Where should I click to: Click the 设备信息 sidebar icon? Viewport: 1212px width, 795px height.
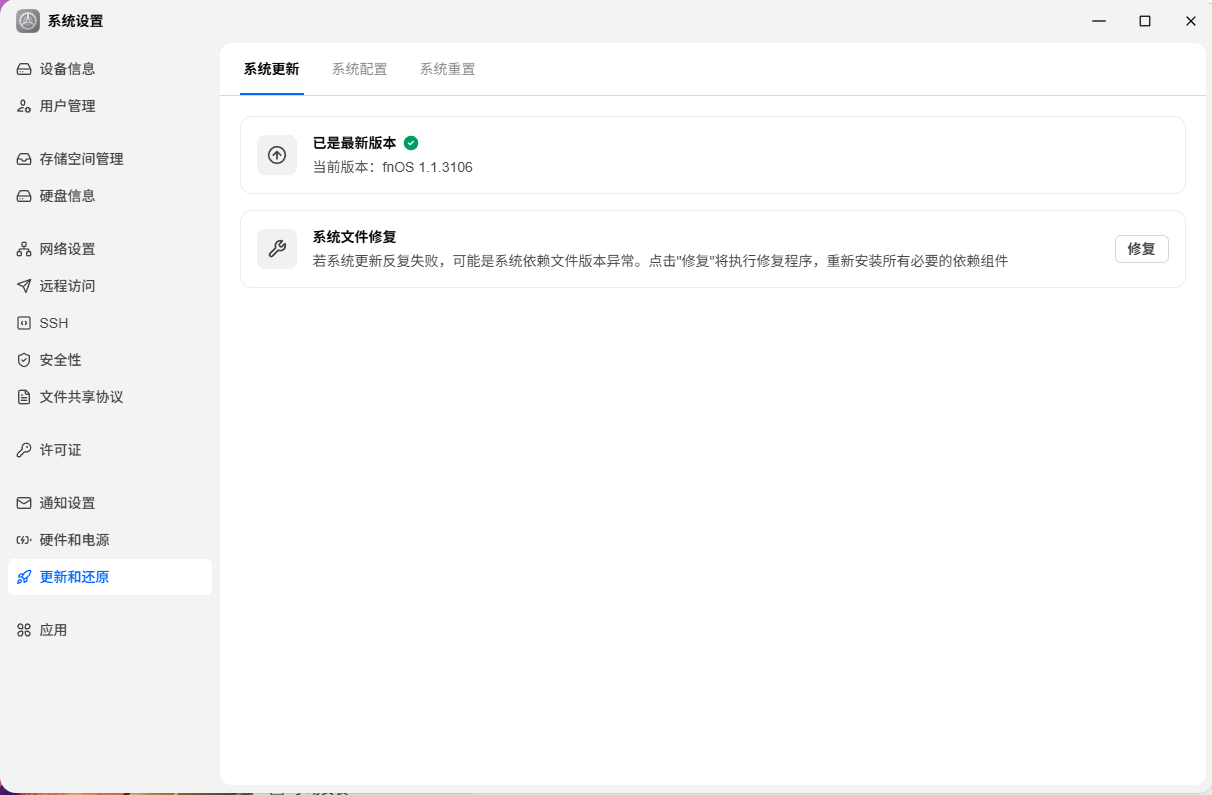click(x=24, y=69)
